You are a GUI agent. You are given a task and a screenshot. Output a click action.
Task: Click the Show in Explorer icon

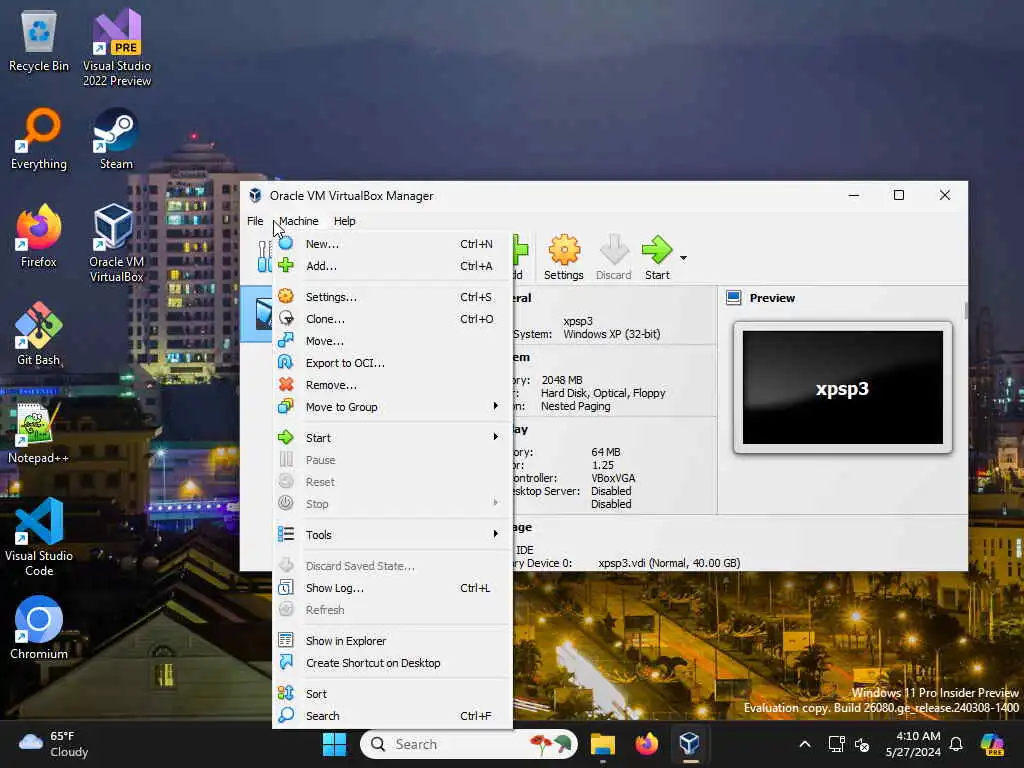click(x=285, y=640)
